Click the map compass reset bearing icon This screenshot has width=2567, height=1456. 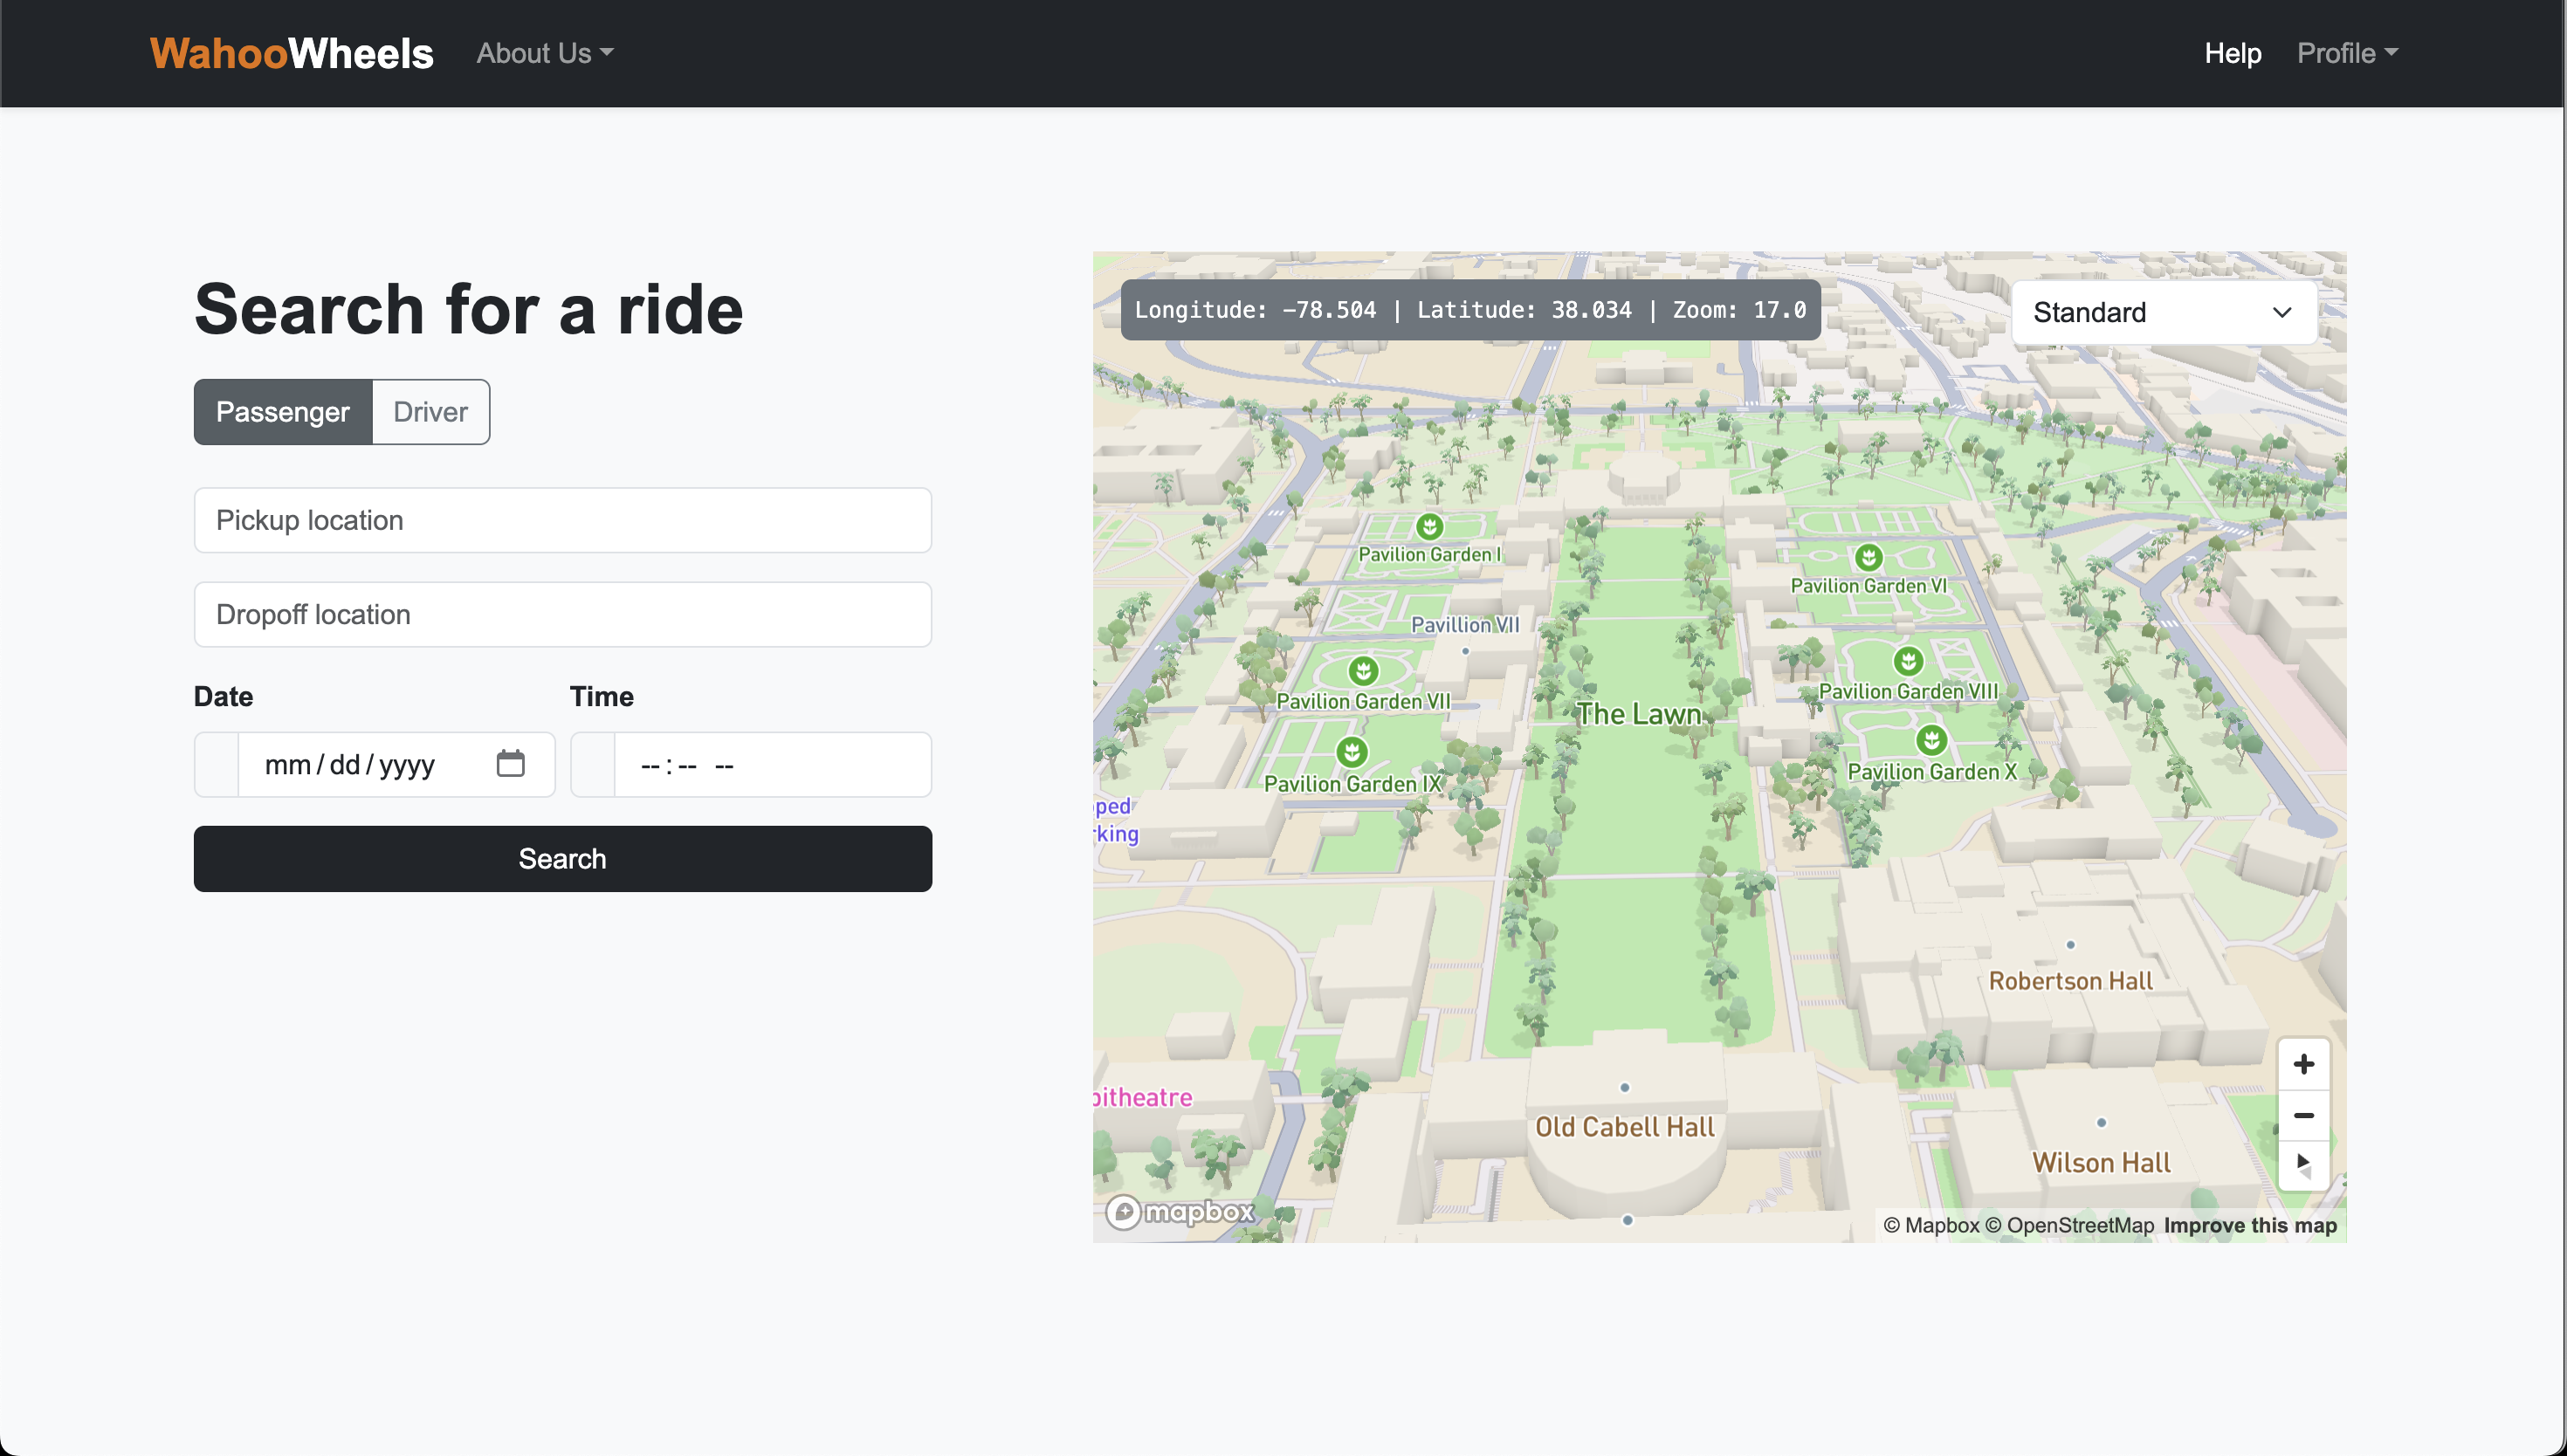click(x=2303, y=1165)
